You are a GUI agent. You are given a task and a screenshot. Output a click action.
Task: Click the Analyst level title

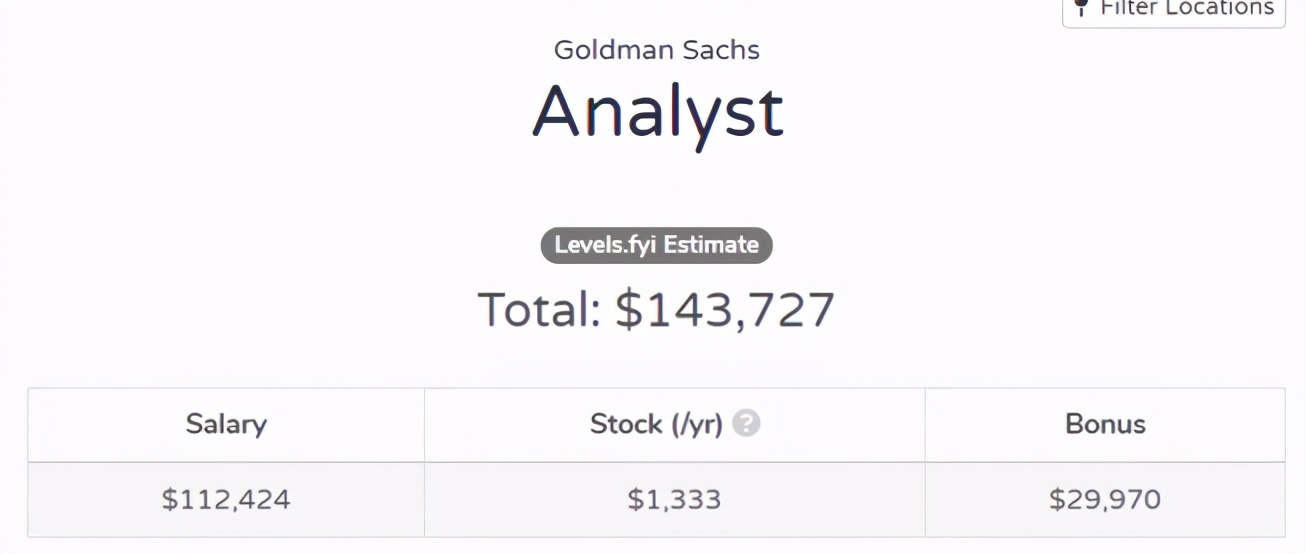(x=658, y=112)
